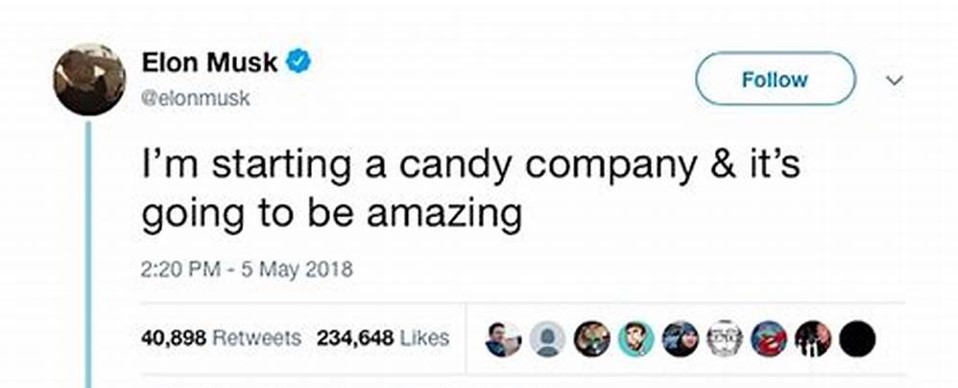The width and height of the screenshot is (958, 388).
Task: Open the candy company tweet text
Action: [x=470, y=189]
